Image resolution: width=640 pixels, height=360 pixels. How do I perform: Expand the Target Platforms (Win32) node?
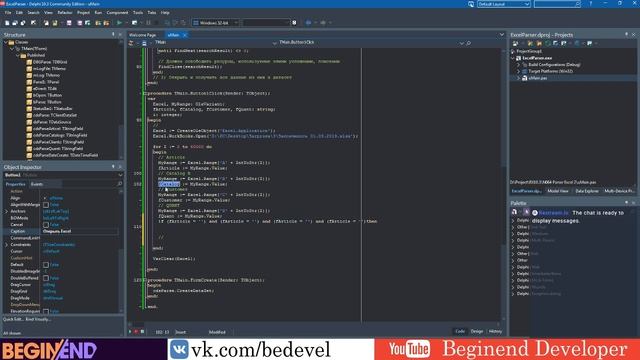click(518, 71)
